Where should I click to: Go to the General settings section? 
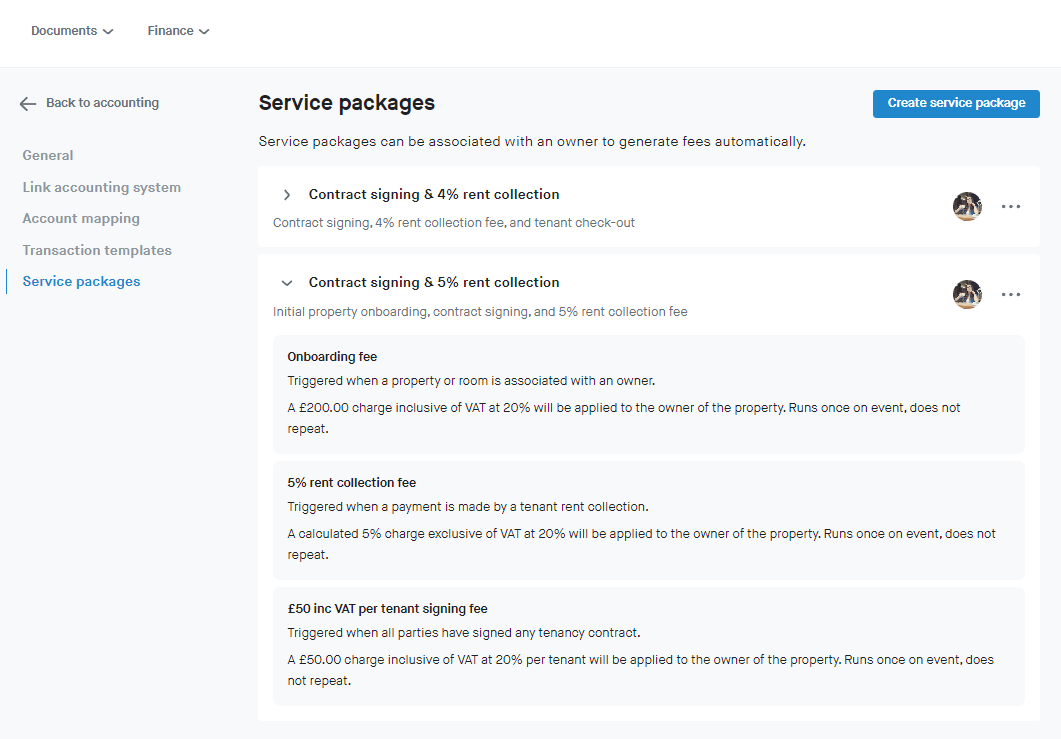(48, 155)
